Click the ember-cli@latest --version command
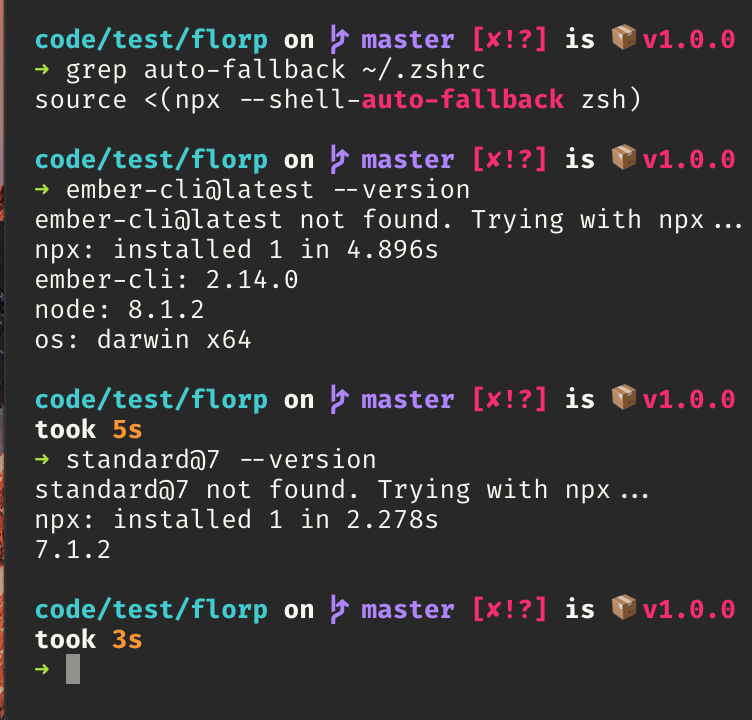Viewport: 752px width, 720px height. point(268,190)
